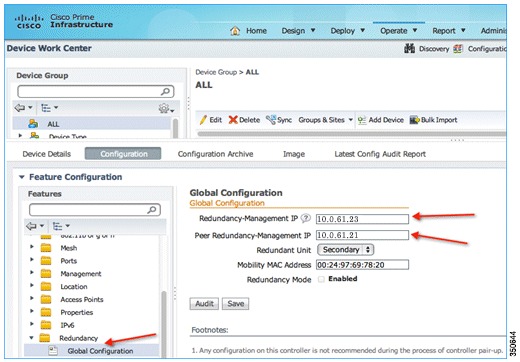This screenshot has width=520, height=362.
Task: Enable the Redundancy Mode checkbox
Action: (x=321, y=279)
